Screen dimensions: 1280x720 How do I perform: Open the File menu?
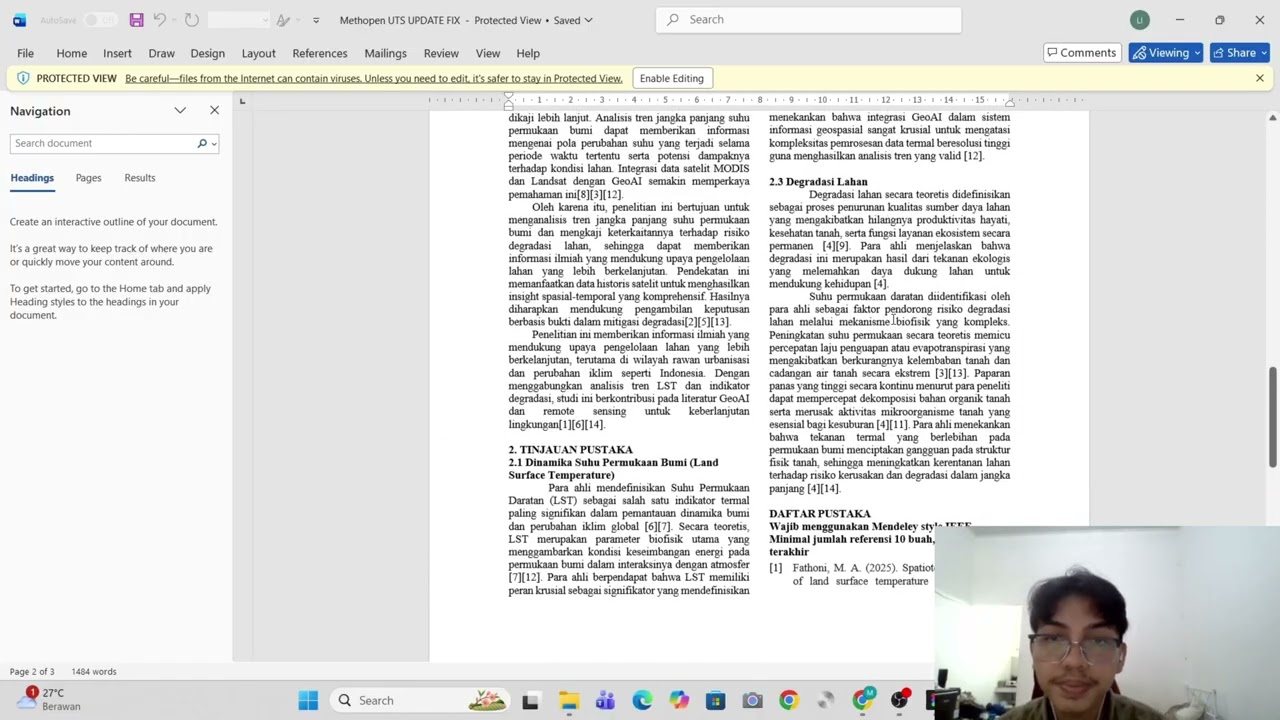pyautogui.click(x=25, y=53)
